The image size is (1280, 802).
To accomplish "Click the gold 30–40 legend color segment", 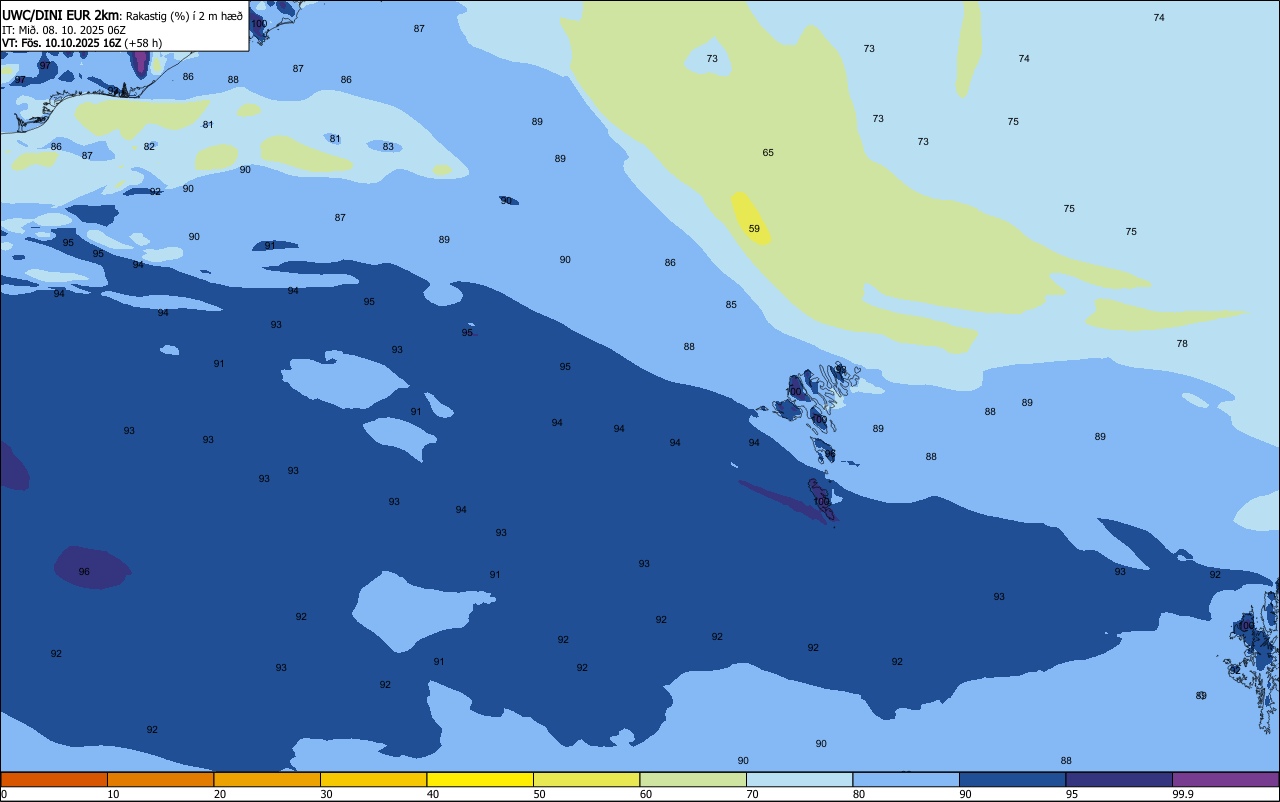I will point(373,779).
